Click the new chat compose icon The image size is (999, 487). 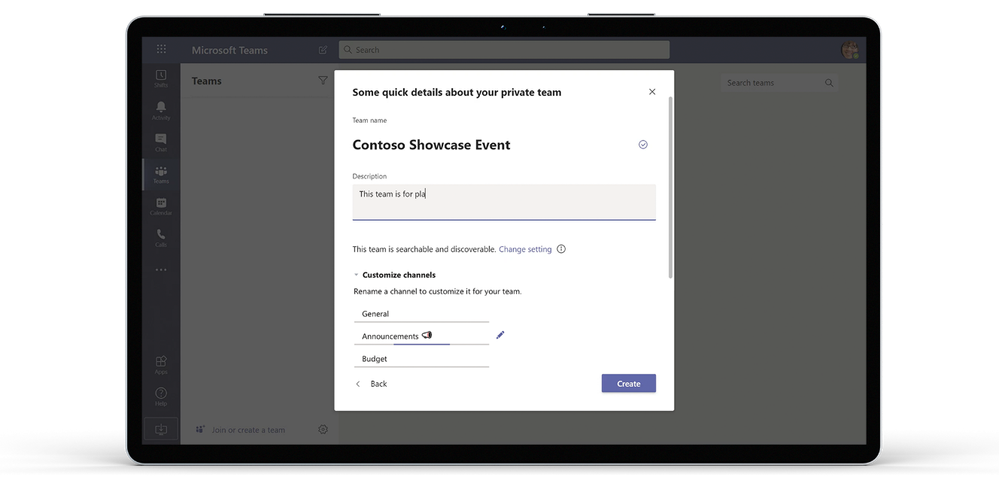[323, 50]
